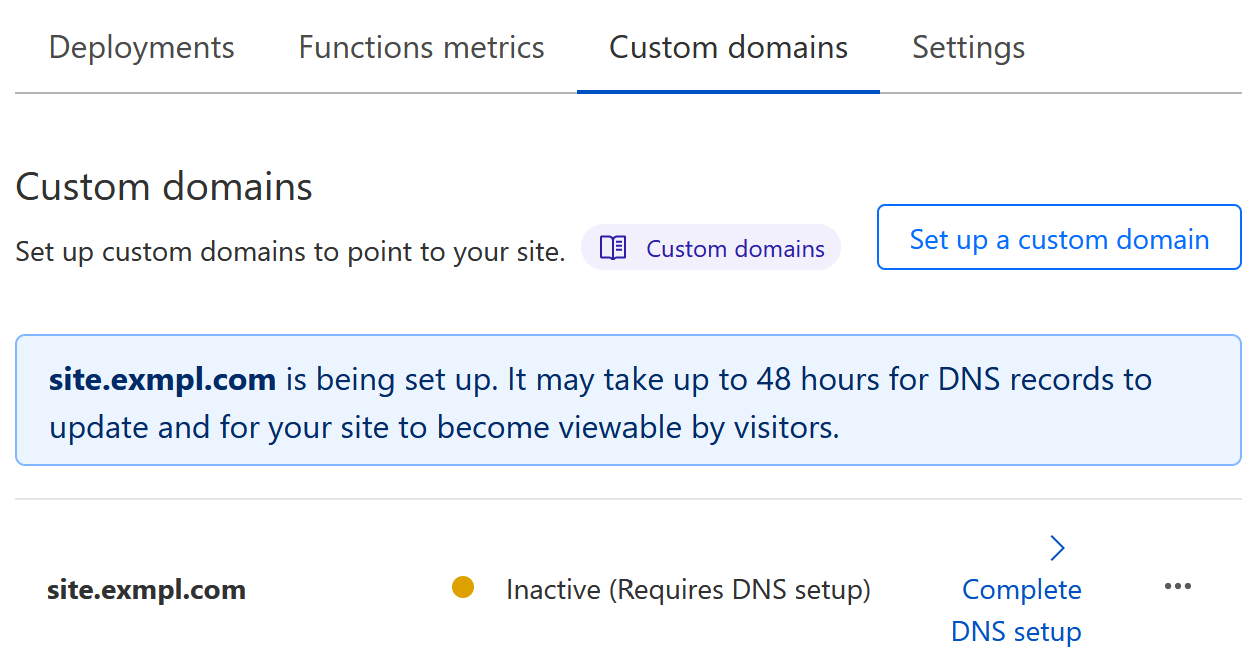The image size is (1256, 668).
Task: Click the three-dot options icon in domain row
Action: click(1177, 586)
